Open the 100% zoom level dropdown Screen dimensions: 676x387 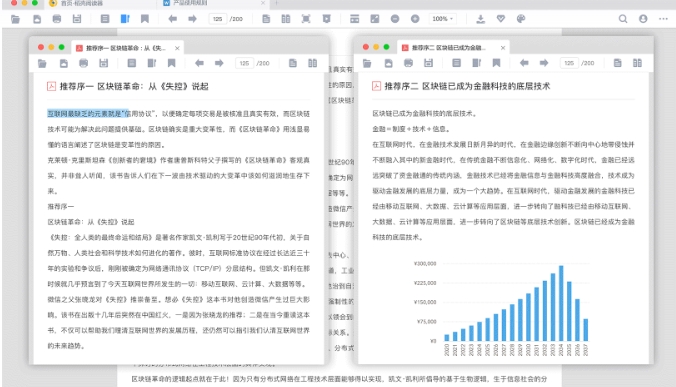click(x=442, y=19)
